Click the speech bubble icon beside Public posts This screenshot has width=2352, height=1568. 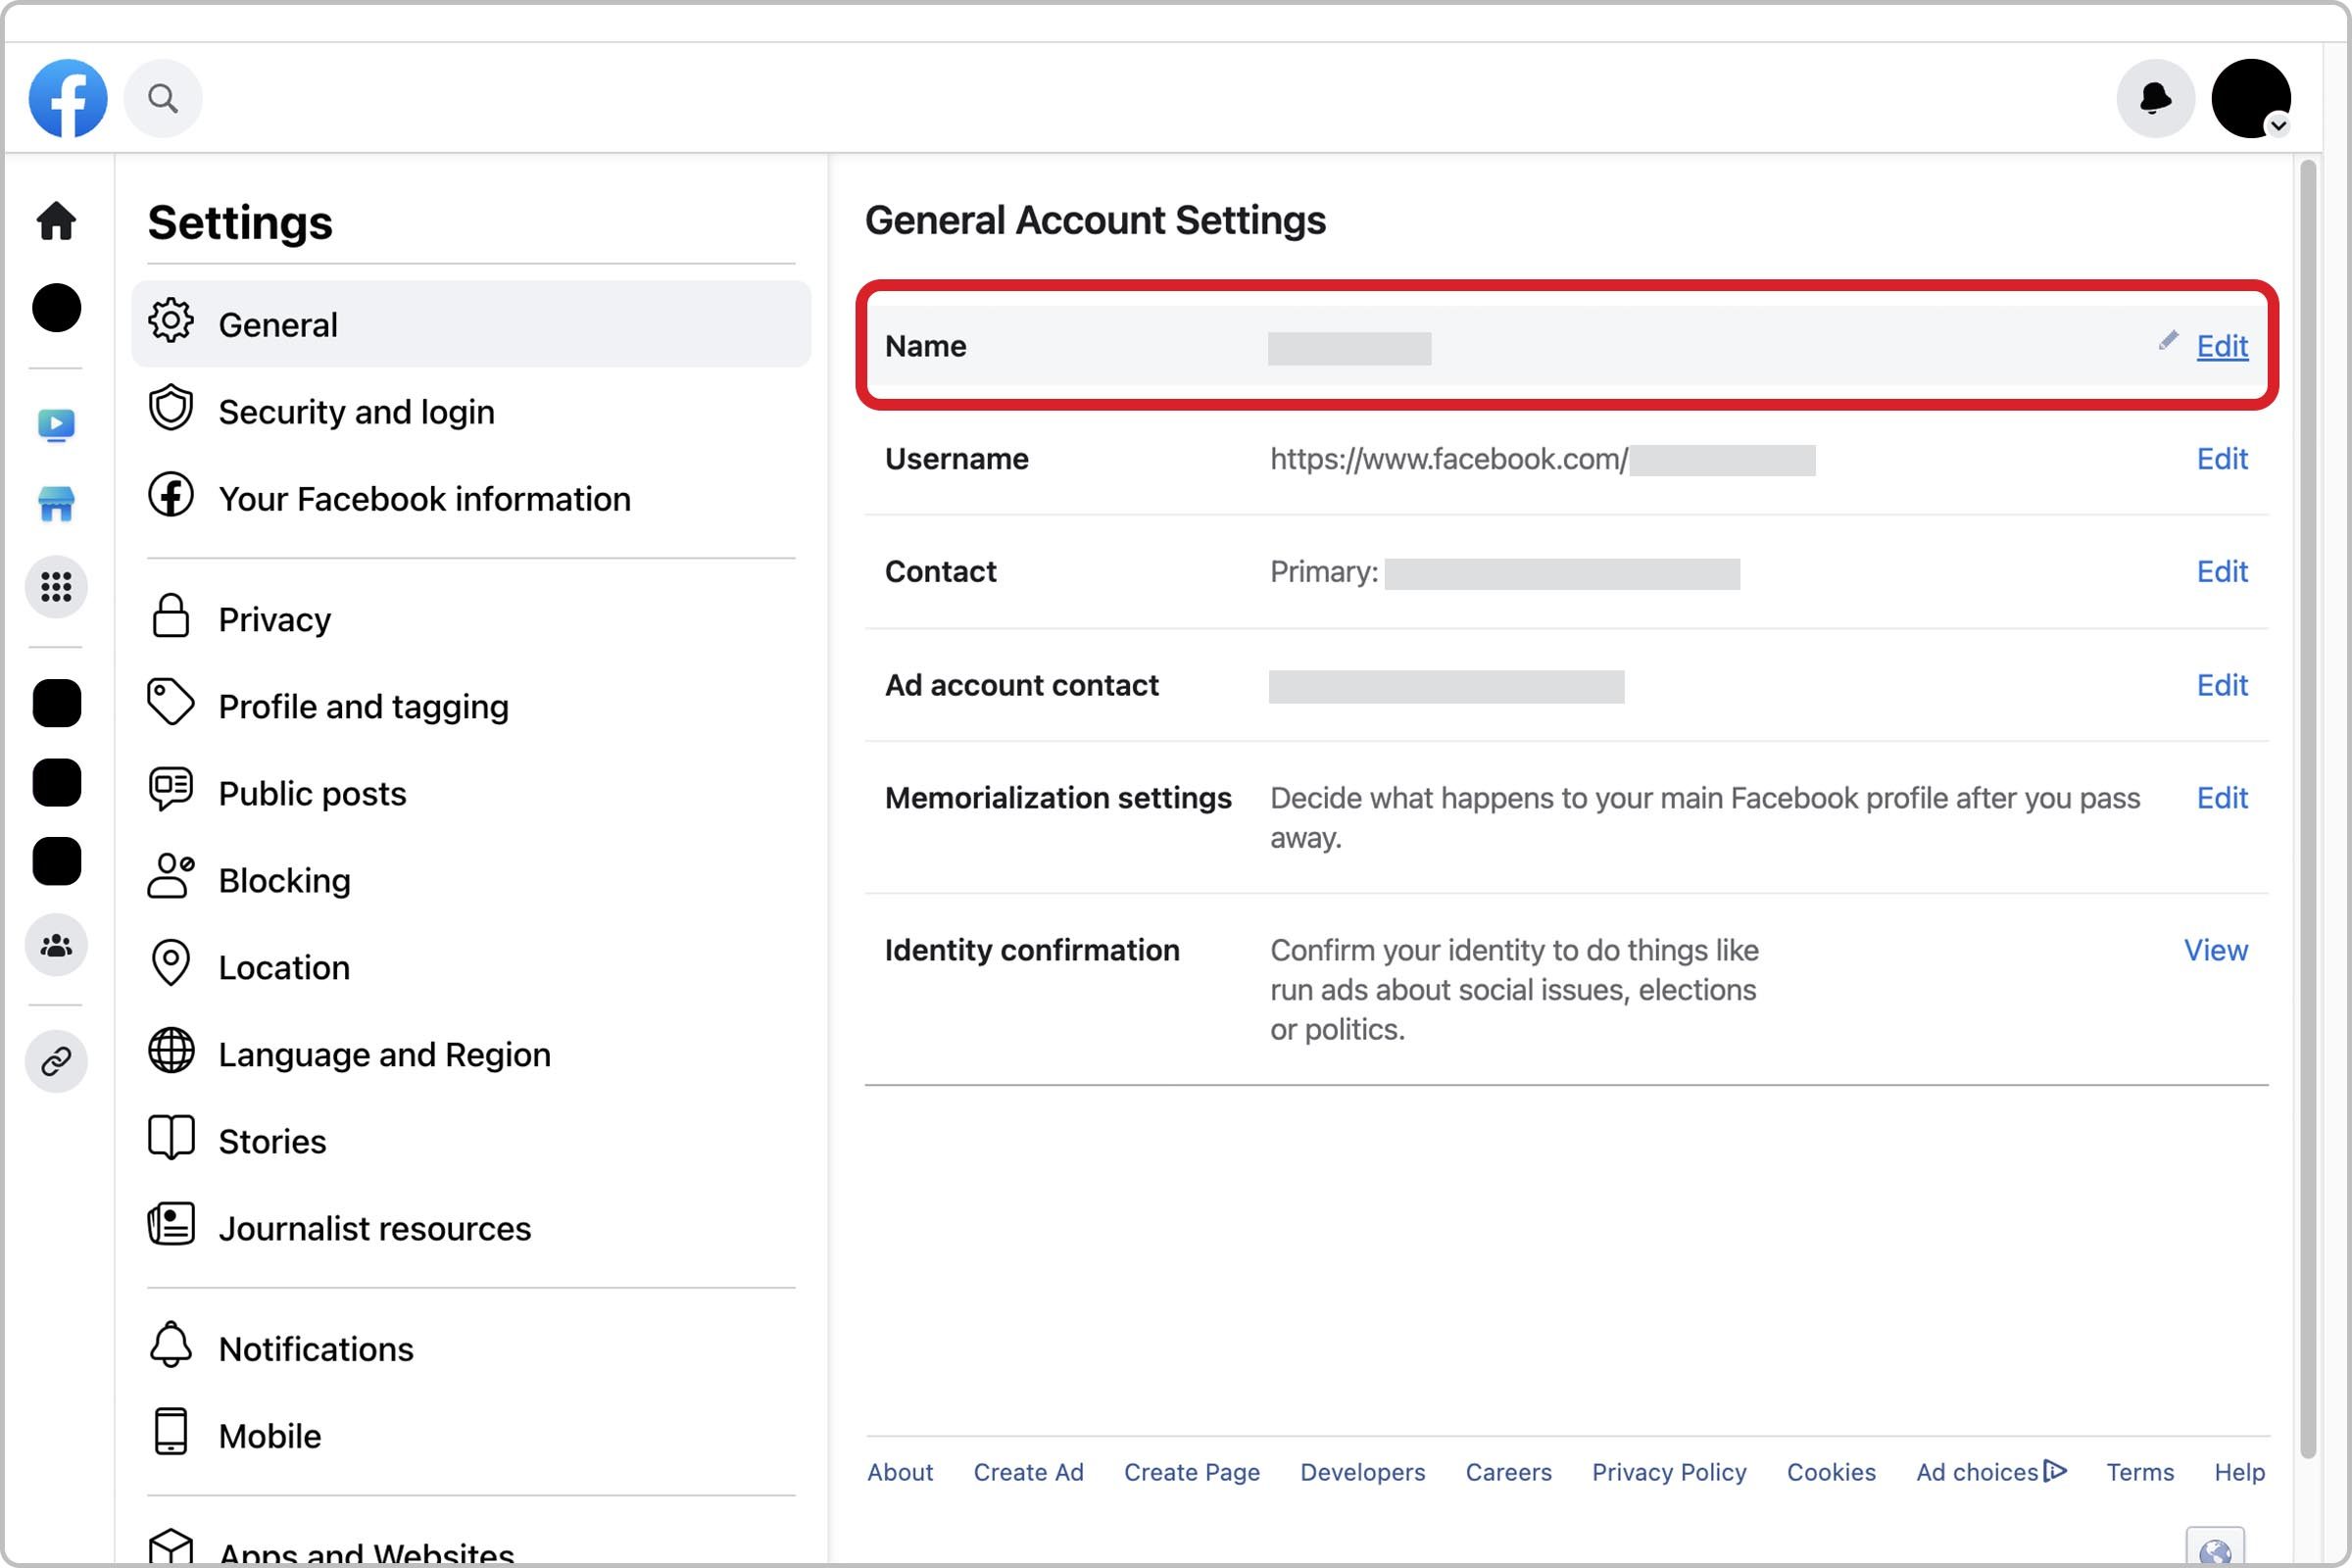171,789
